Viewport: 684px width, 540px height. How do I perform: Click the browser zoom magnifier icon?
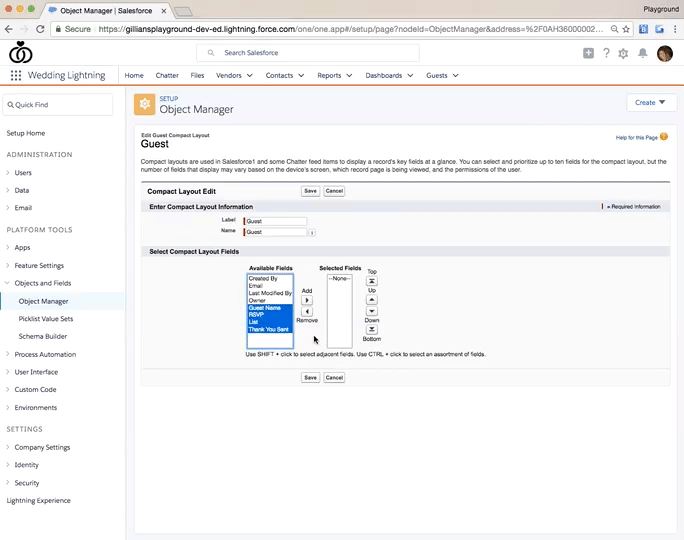(614, 29)
